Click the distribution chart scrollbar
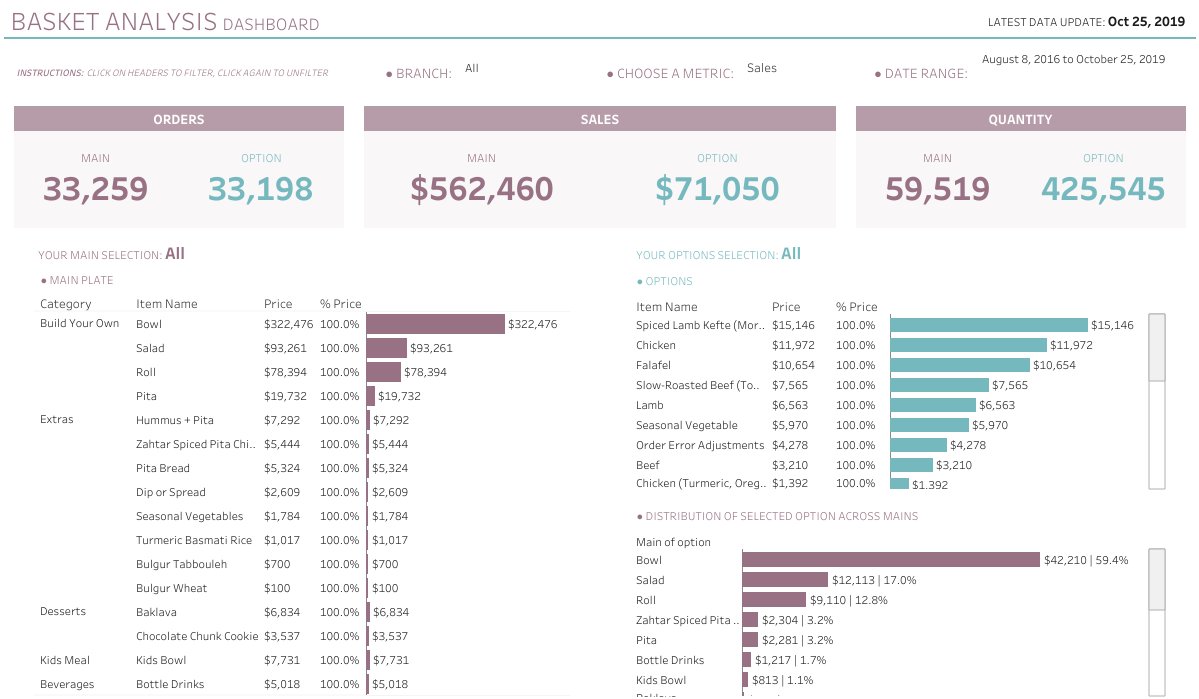Image resolution: width=1199 pixels, height=699 pixels. tap(1157, 621)
